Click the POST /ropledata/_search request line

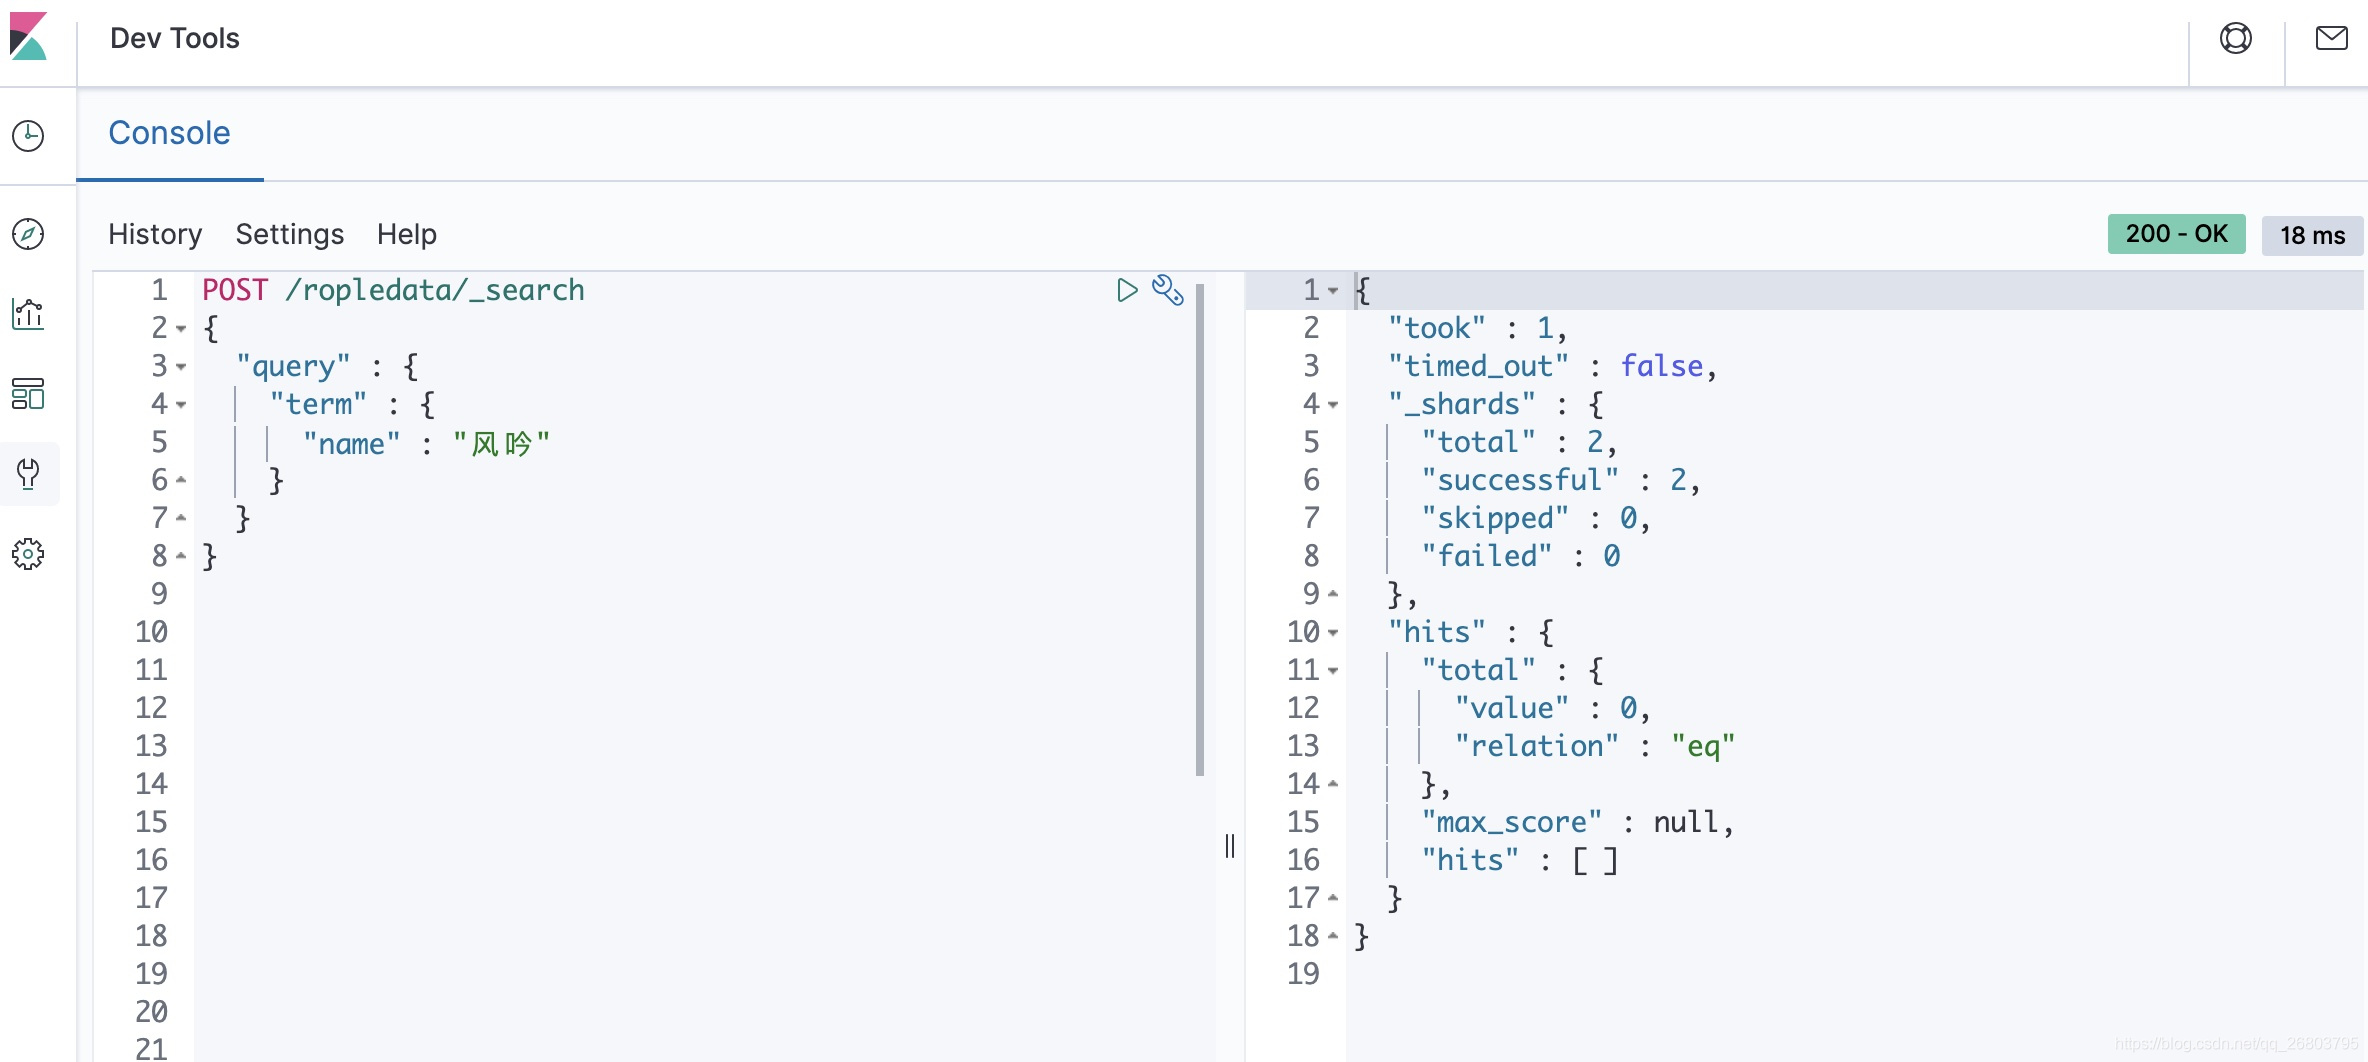[x=394, y=290]
